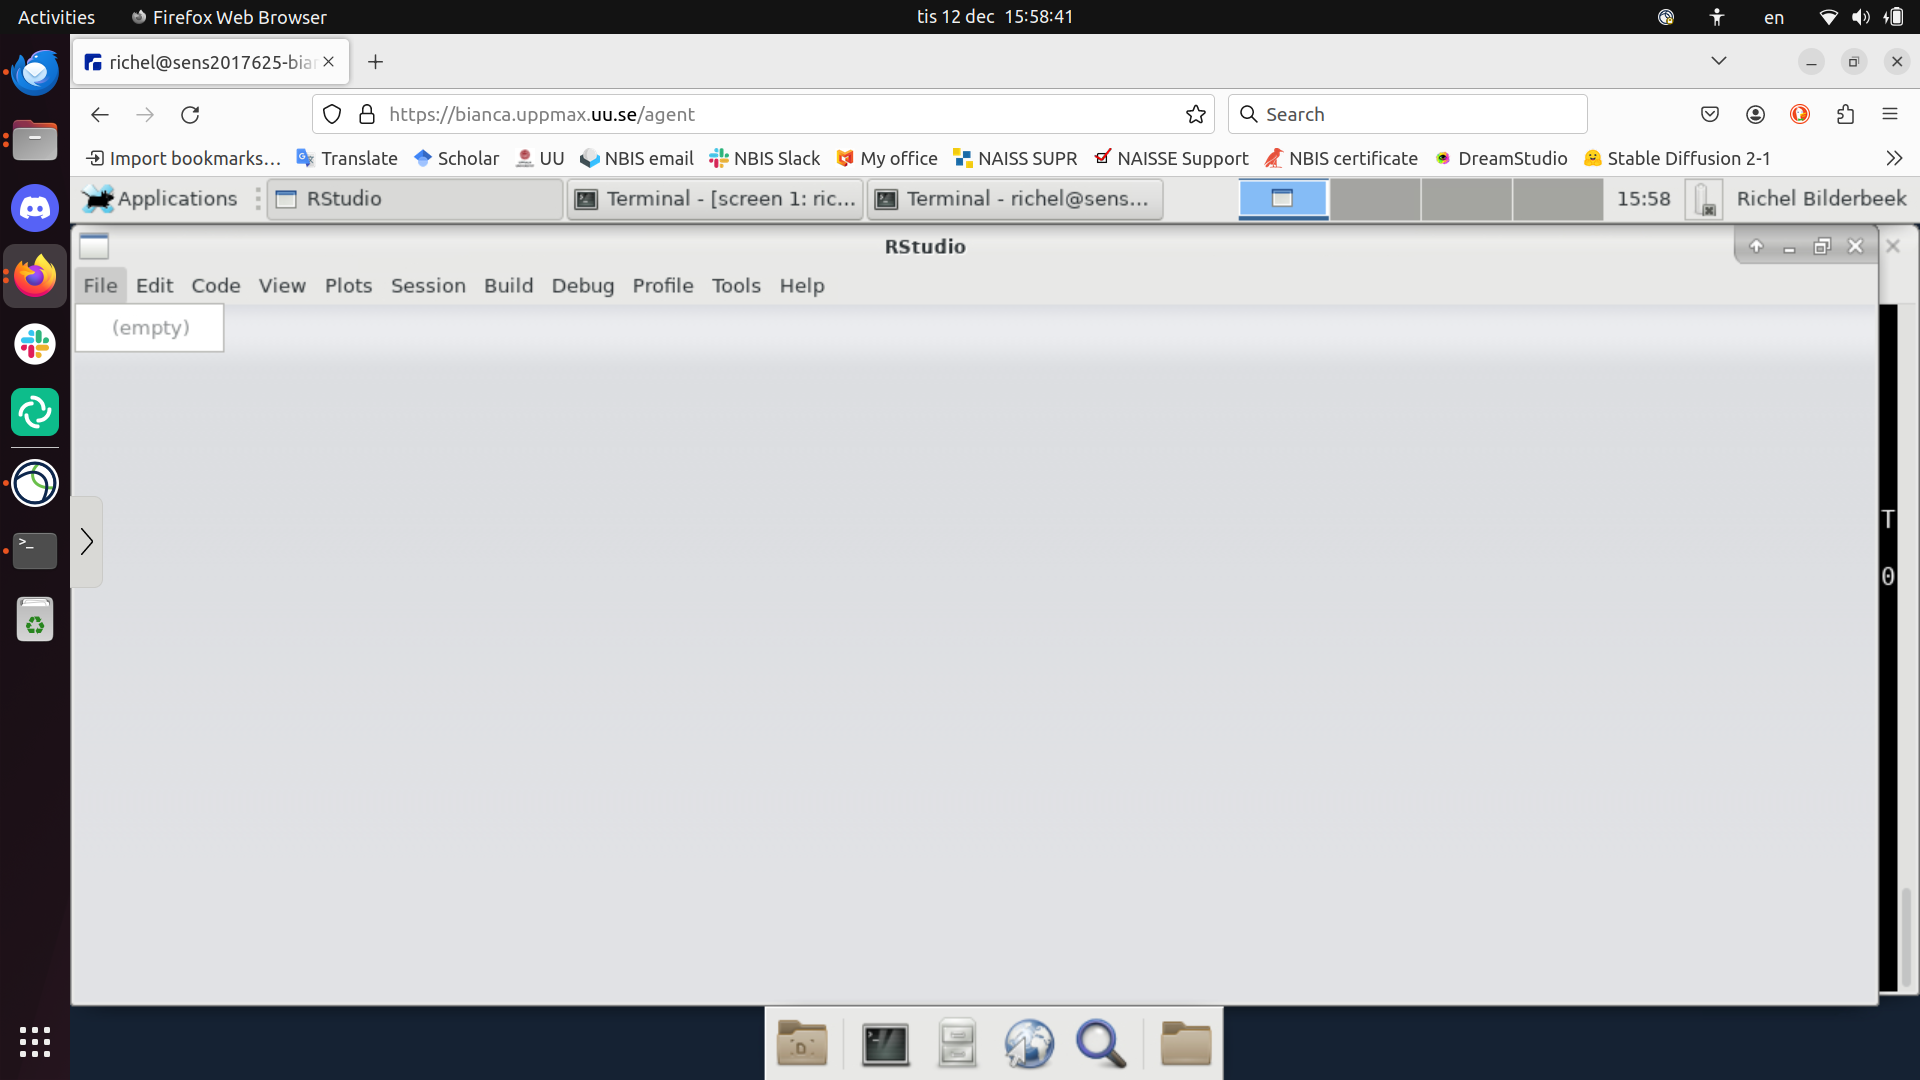Viewport: 1920px width, 1080px height.
Task: Select the Plots menu in RStudio
Action: click(x=348, y=286)
